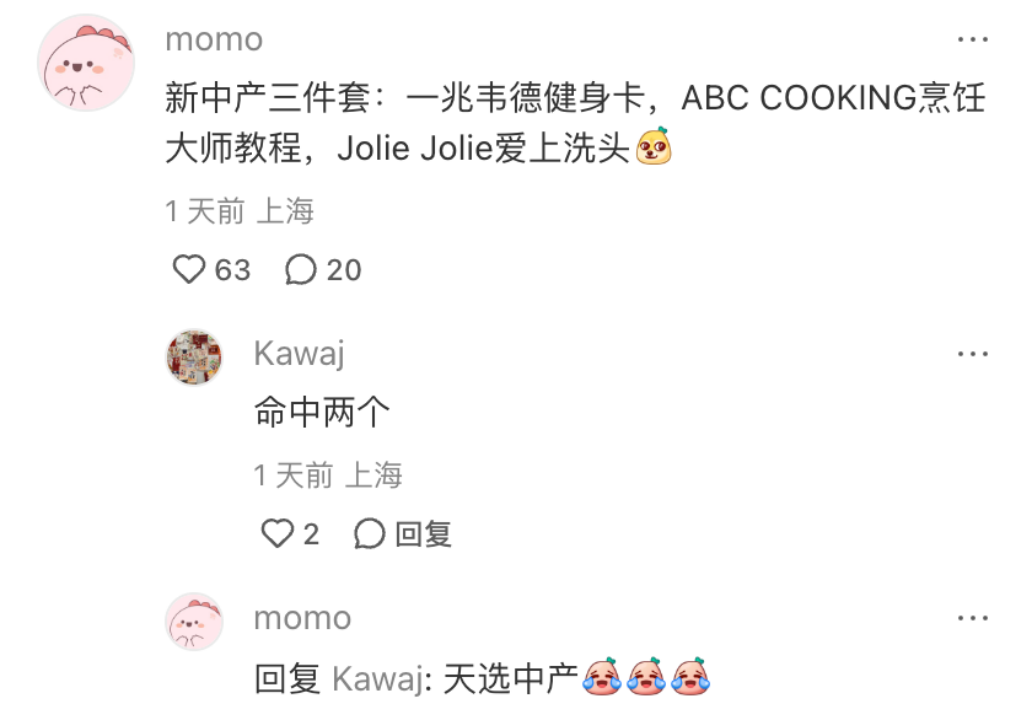Open momo's large profile avatar
The width and height of the screenshot is (1032, 720).
coord(86,63)
